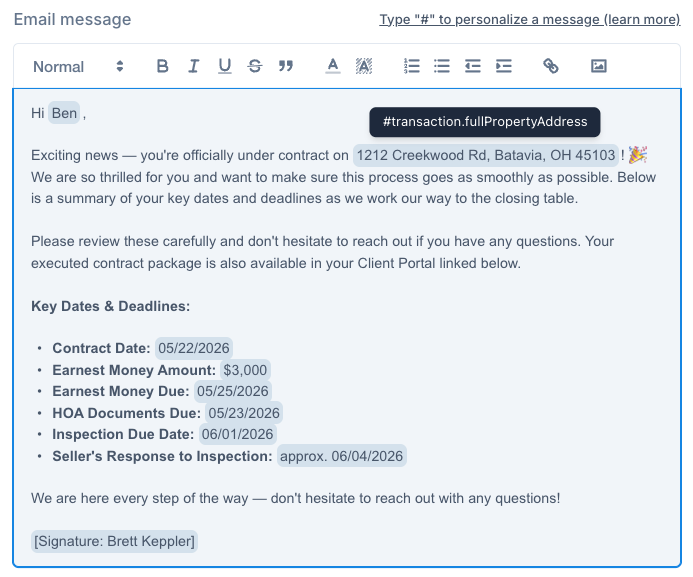Apply strikethrough formatting

click(x=255, y=66)
